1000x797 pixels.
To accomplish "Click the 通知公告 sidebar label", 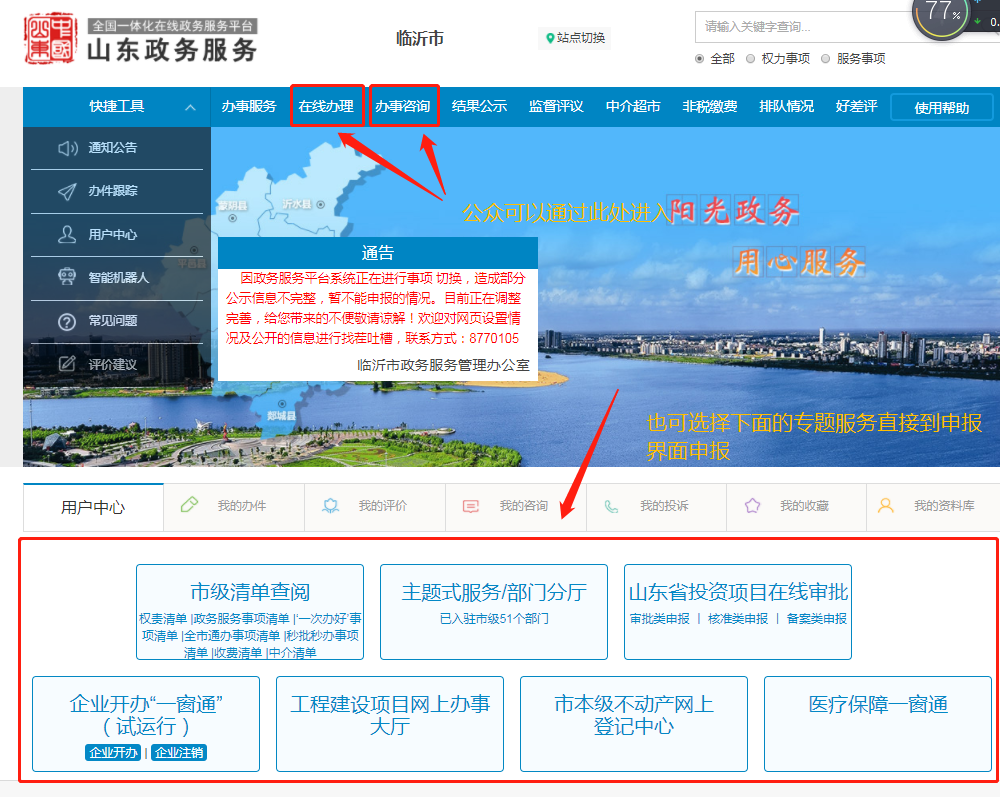I will pos(113,148).
